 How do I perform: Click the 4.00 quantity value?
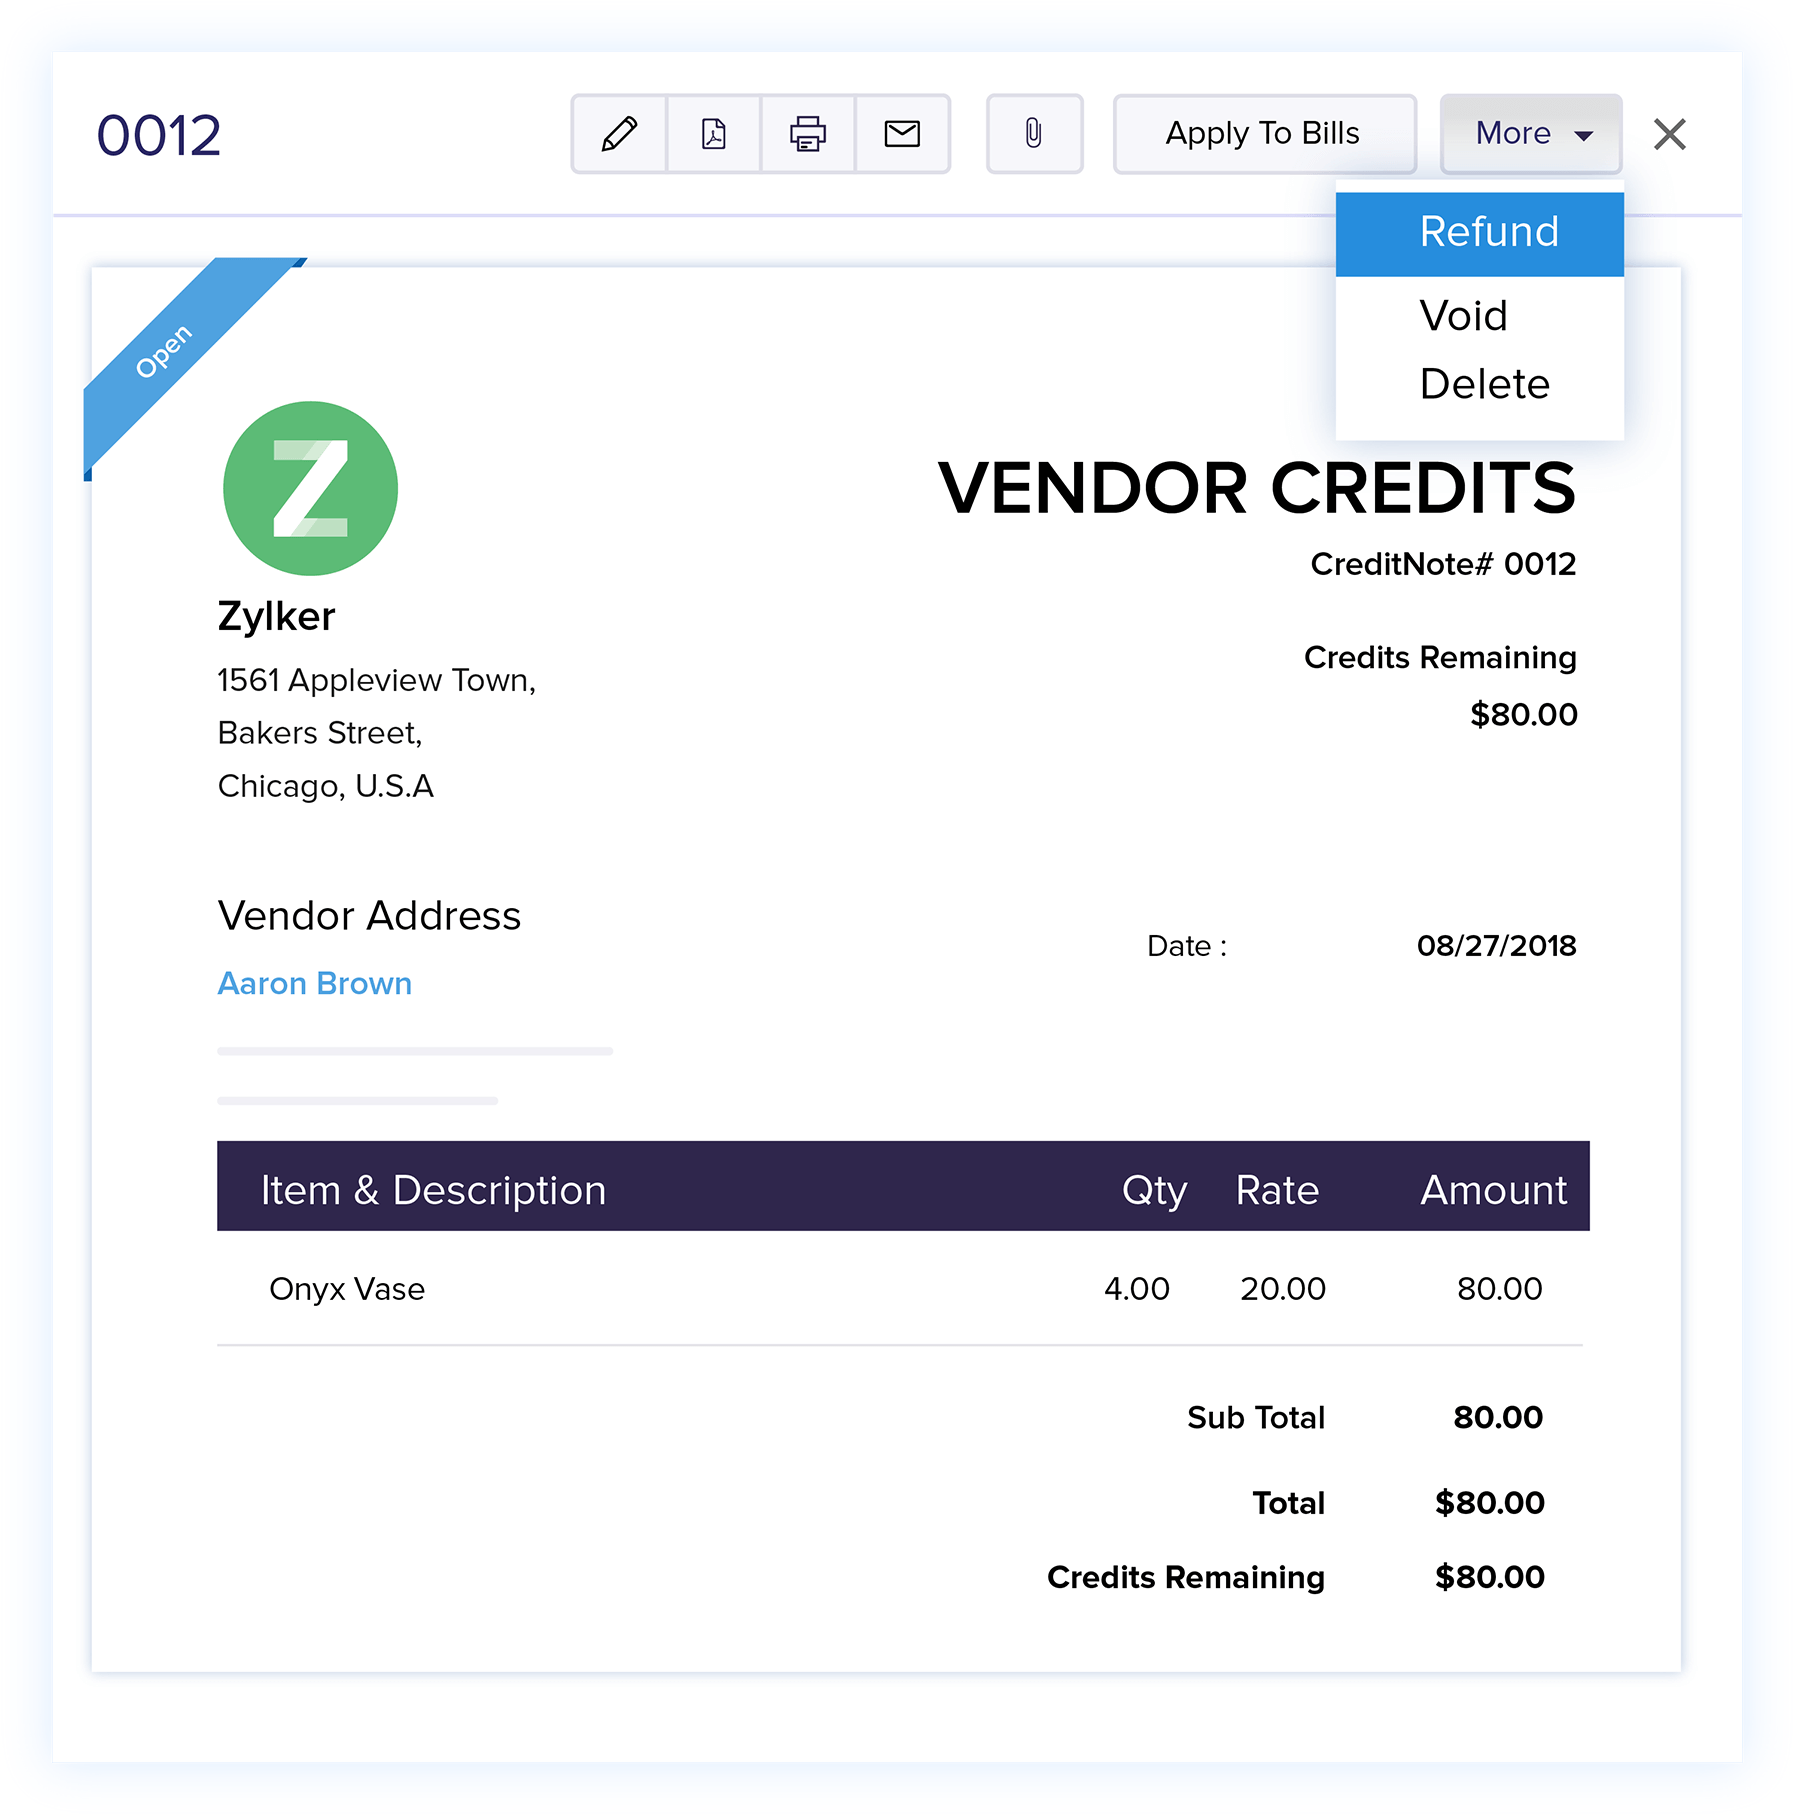(1137, 1288)
